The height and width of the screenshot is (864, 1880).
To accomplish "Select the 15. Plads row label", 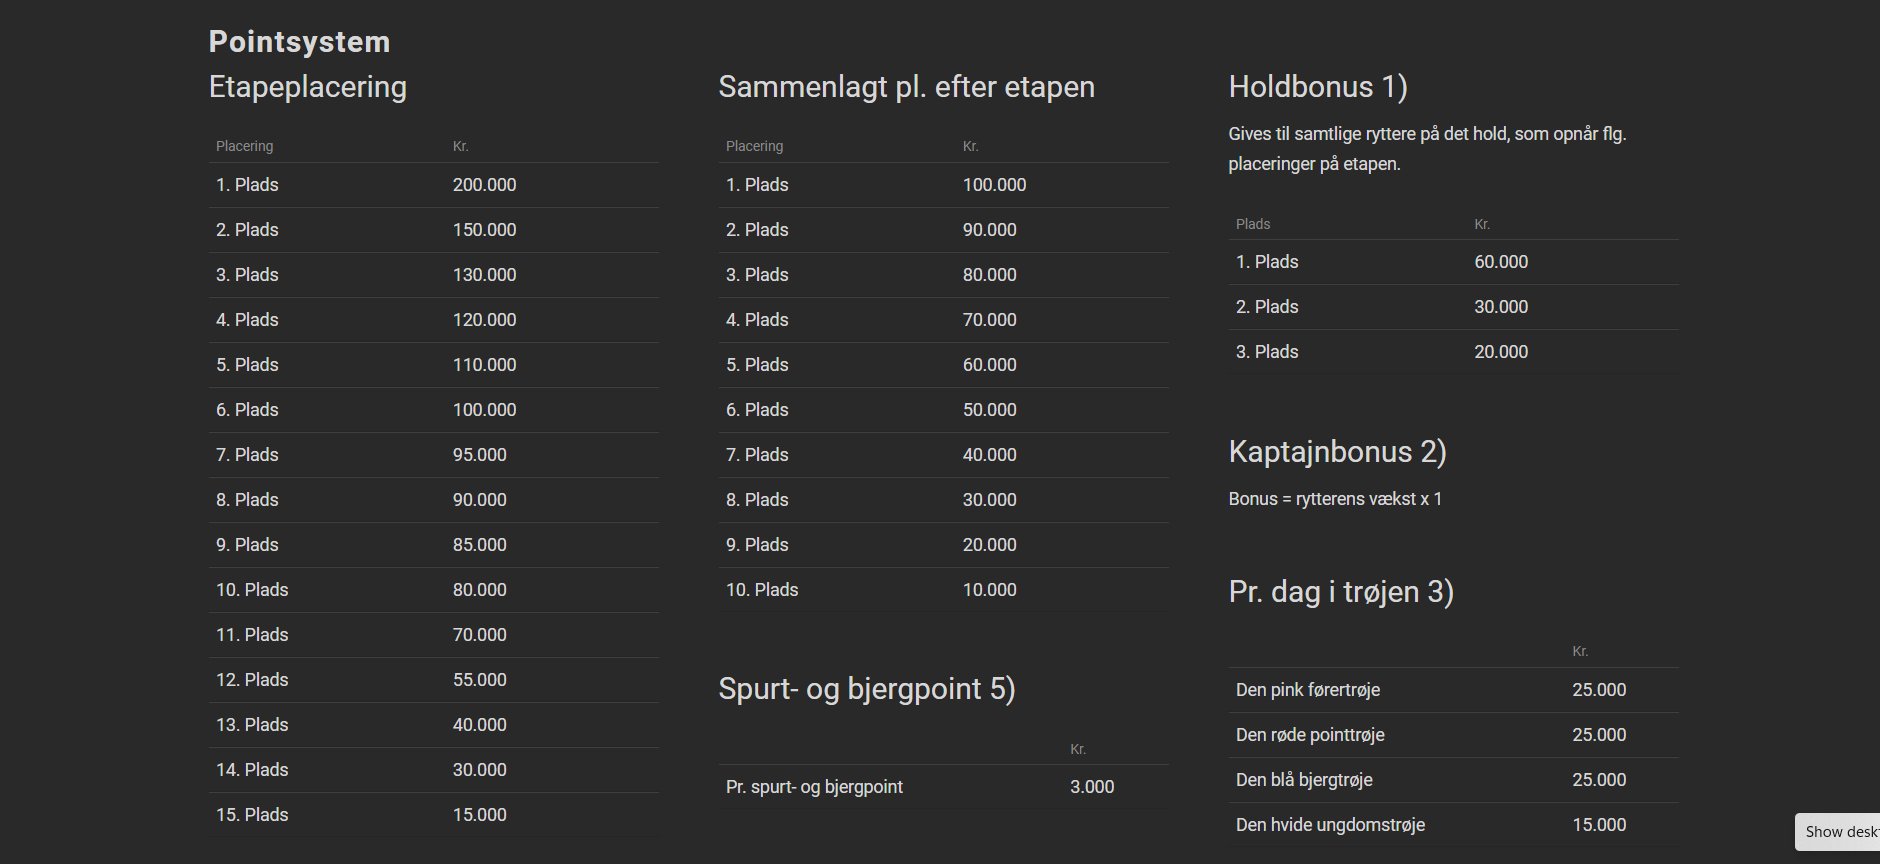I will point(252,815).
